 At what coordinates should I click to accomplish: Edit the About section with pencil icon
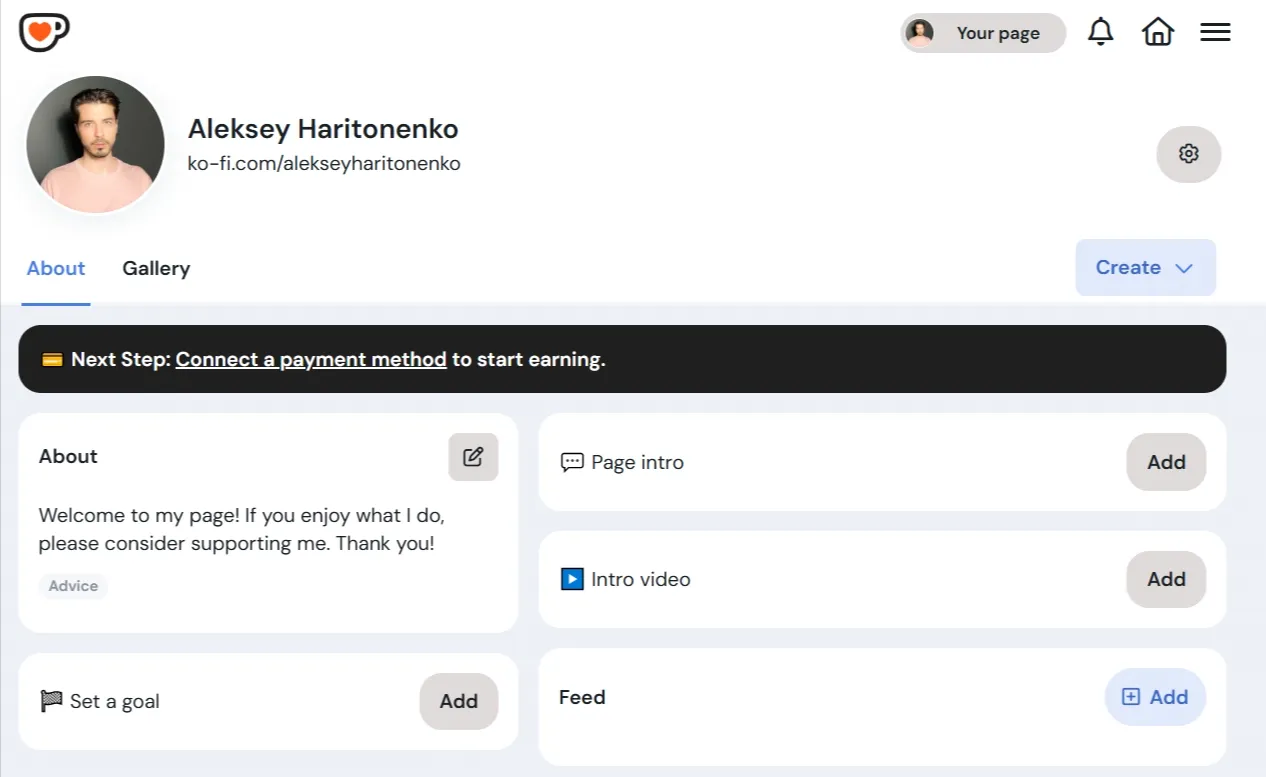[473, 457]
